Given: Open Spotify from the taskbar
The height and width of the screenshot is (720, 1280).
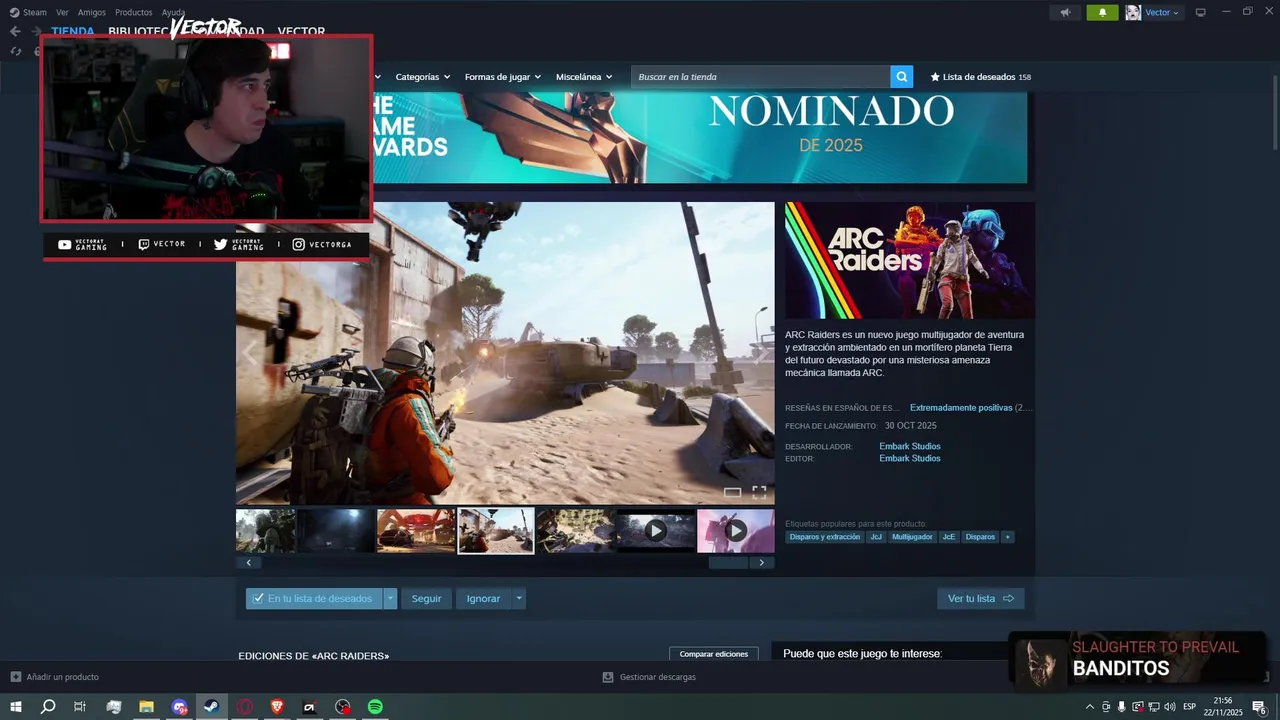Looking at the screenshot, I should pyautogui.click(x=375, y=707).
